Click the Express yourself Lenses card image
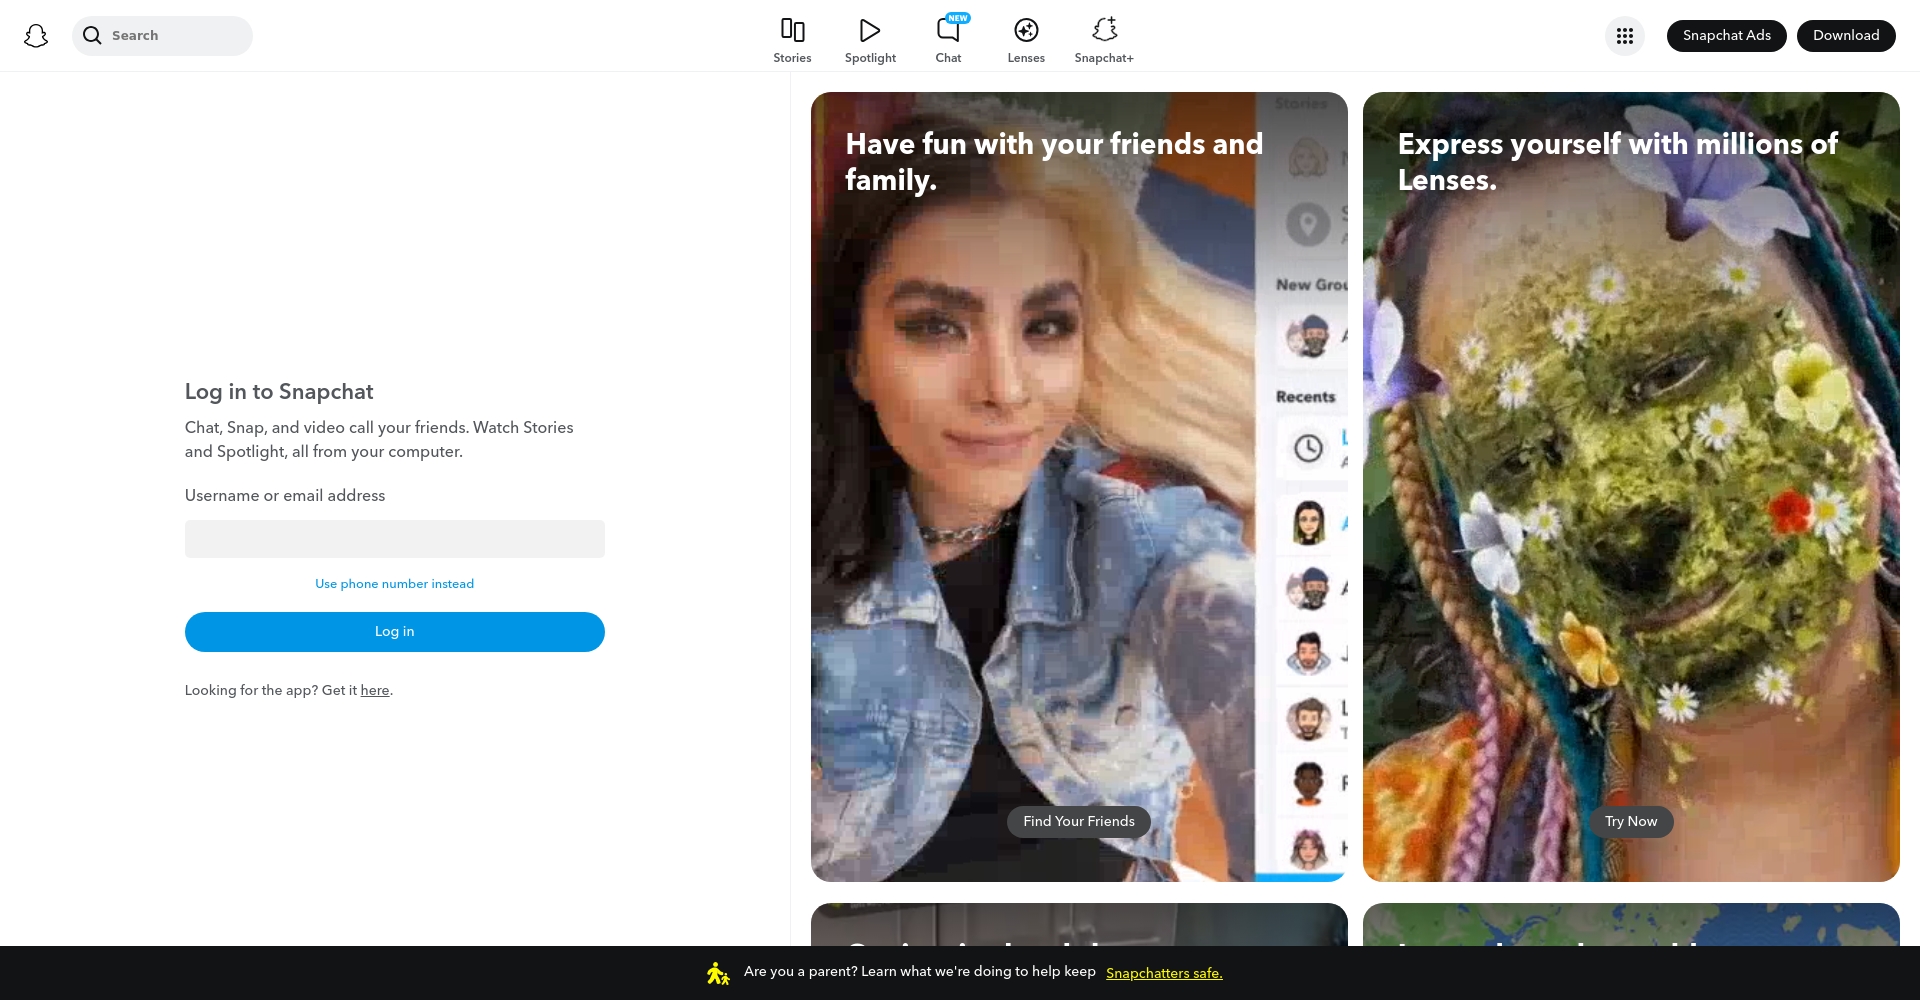 coord(1631,487)
